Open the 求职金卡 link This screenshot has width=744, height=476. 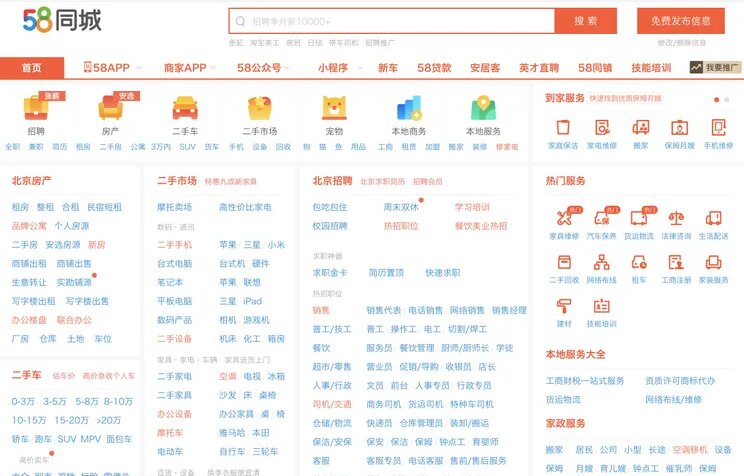330,273
